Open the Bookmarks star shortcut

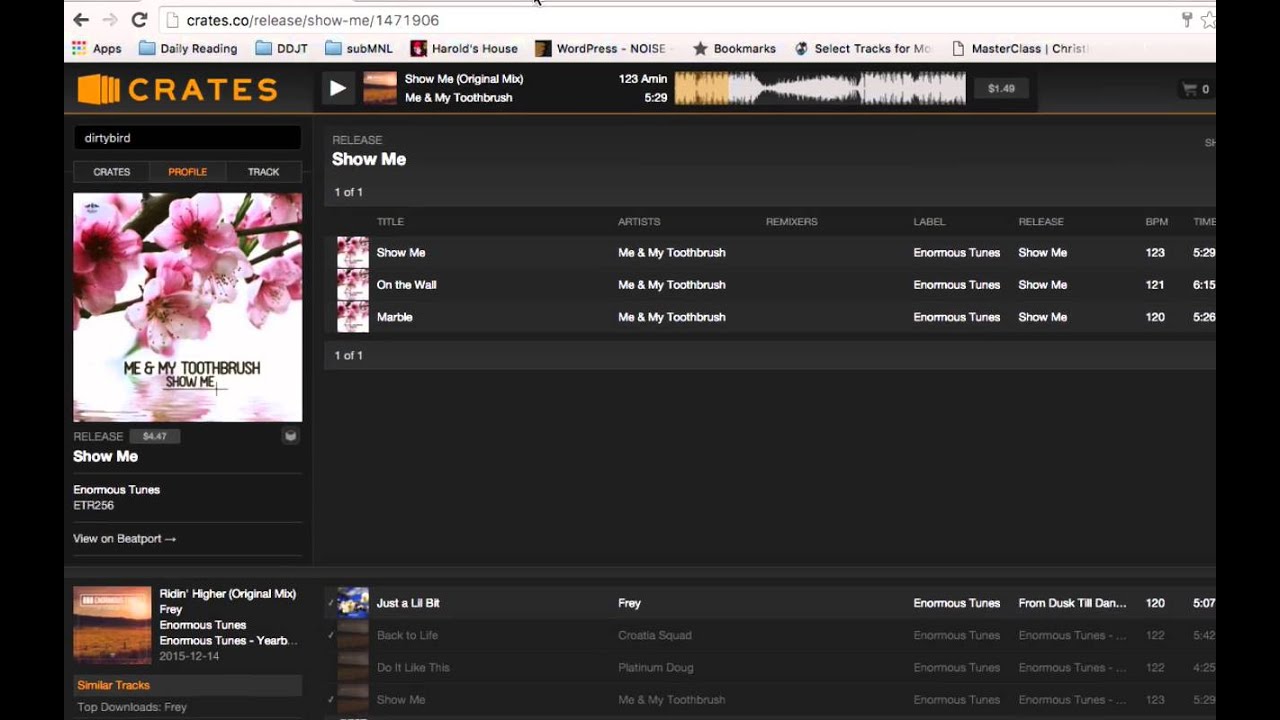(734, 48)
